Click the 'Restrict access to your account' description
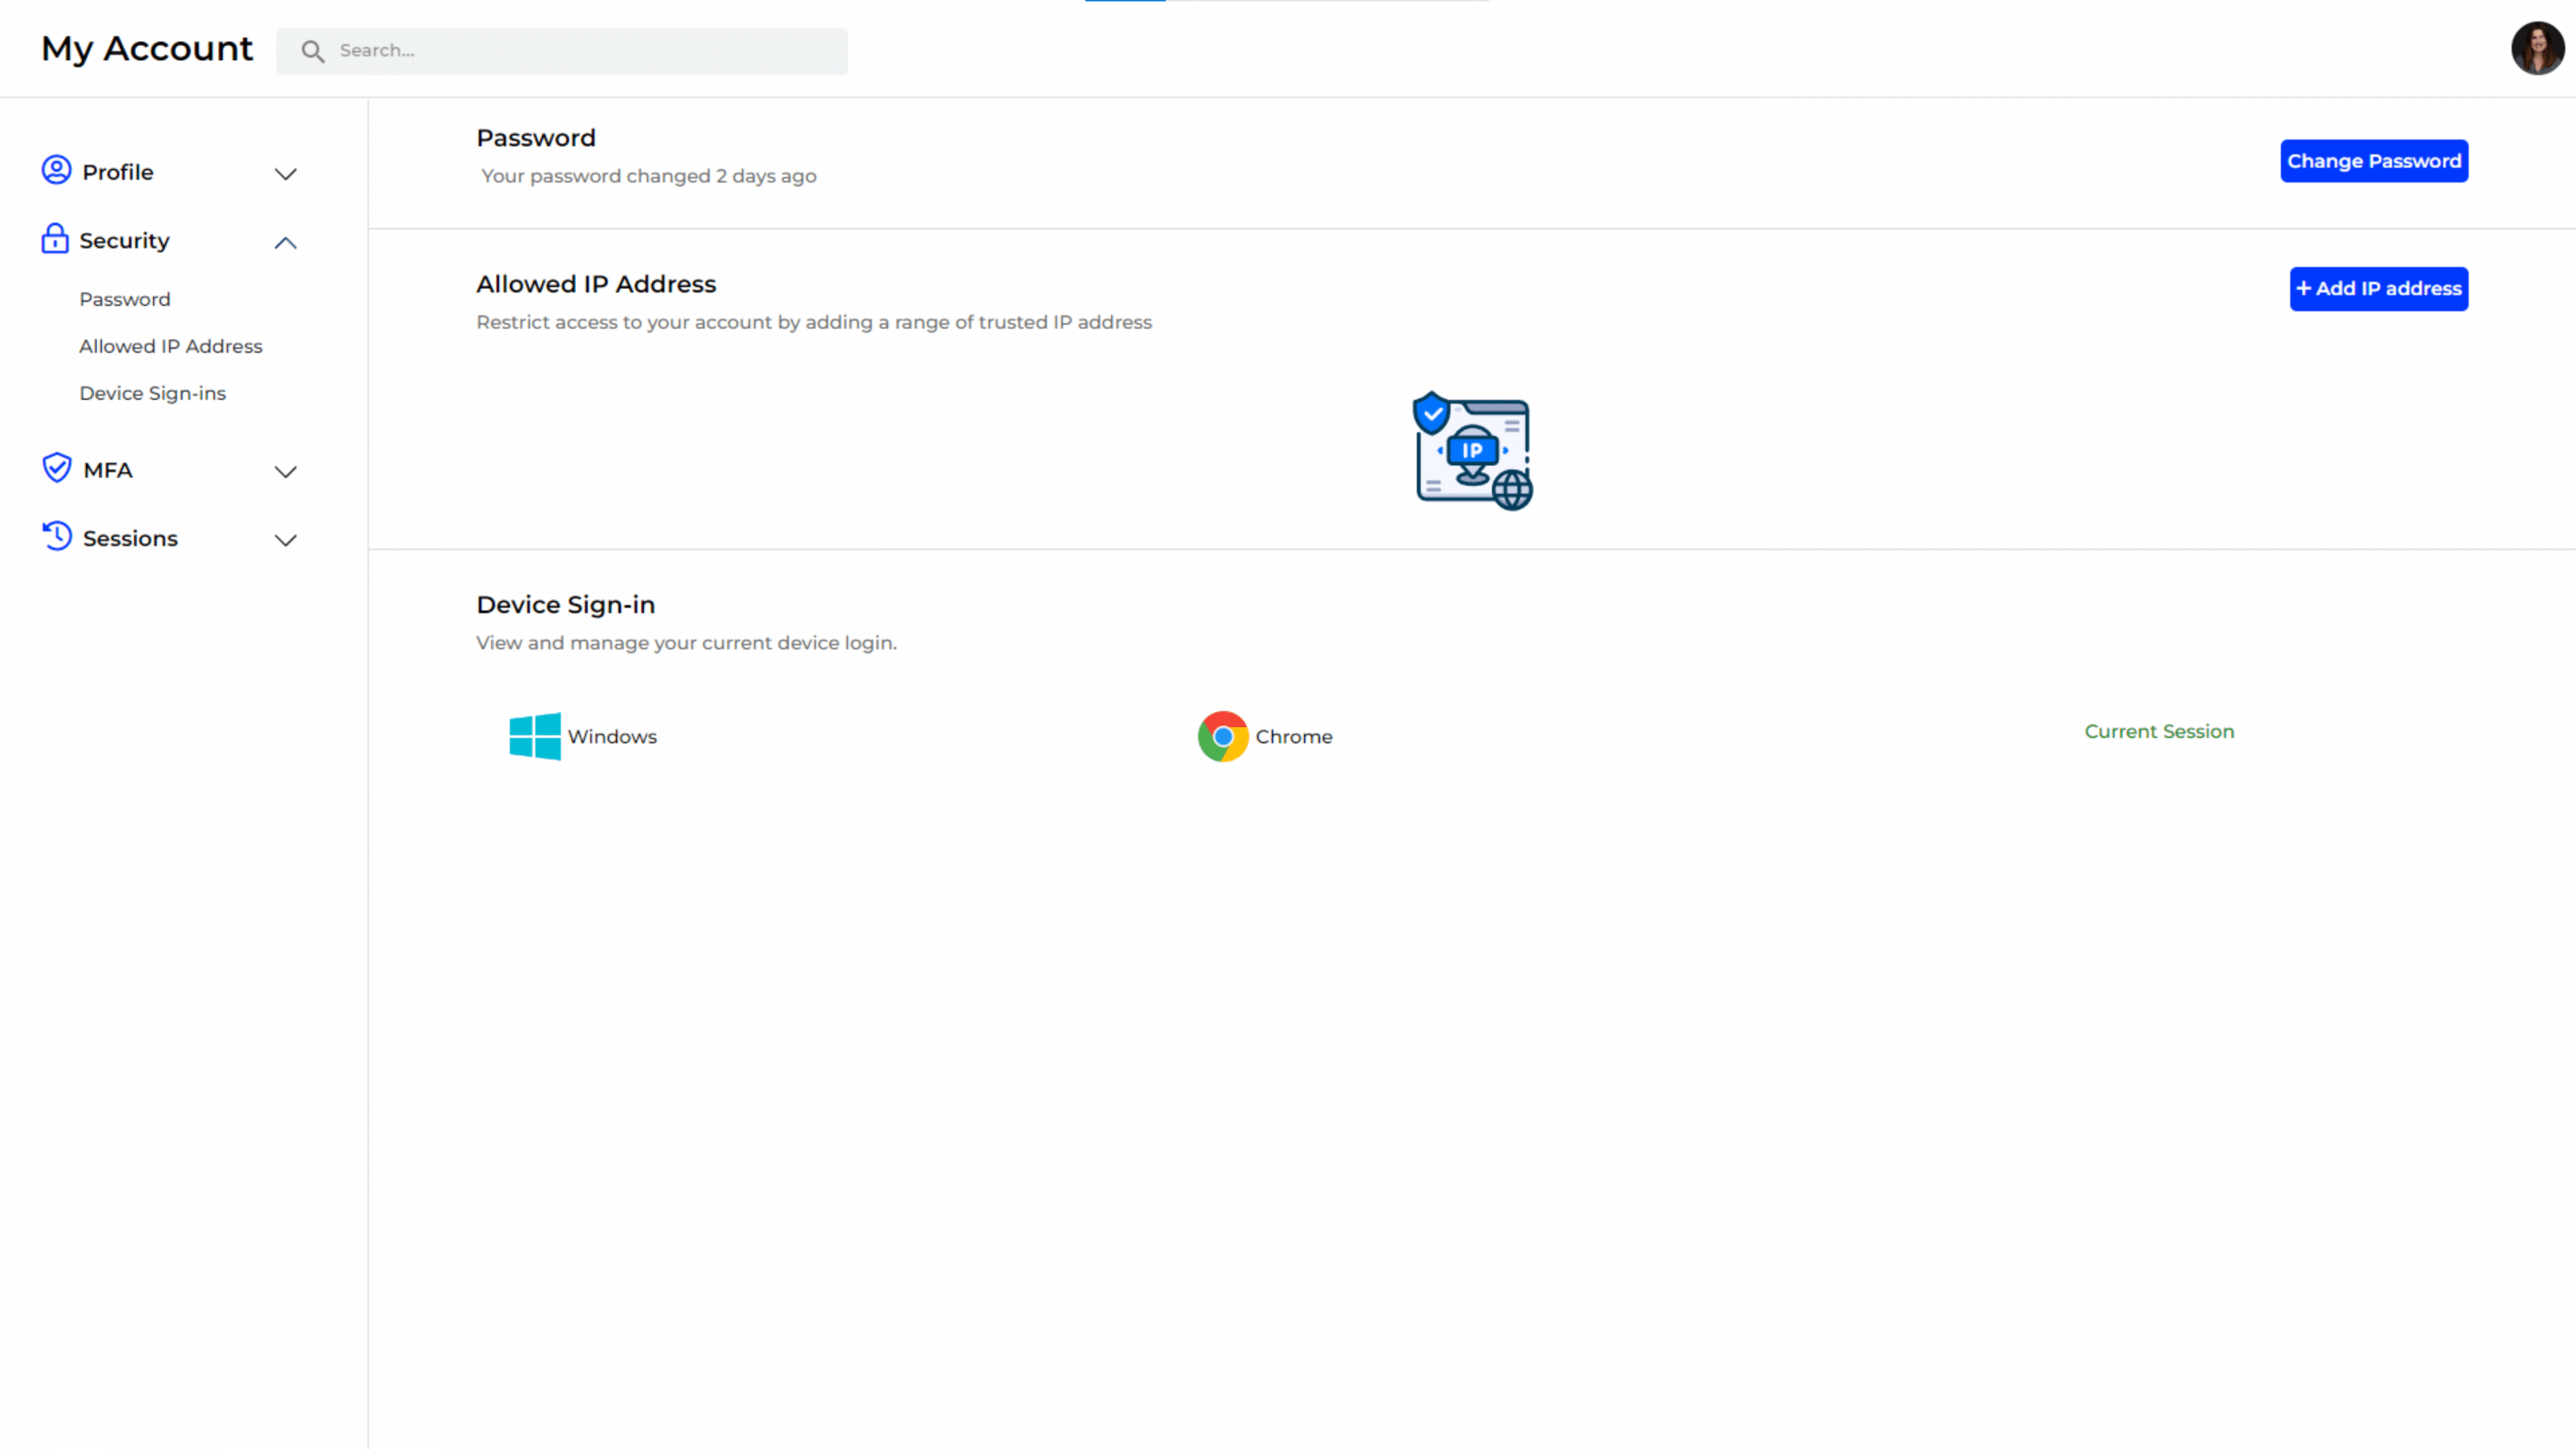2576x1449 pixels. [814, 322]
